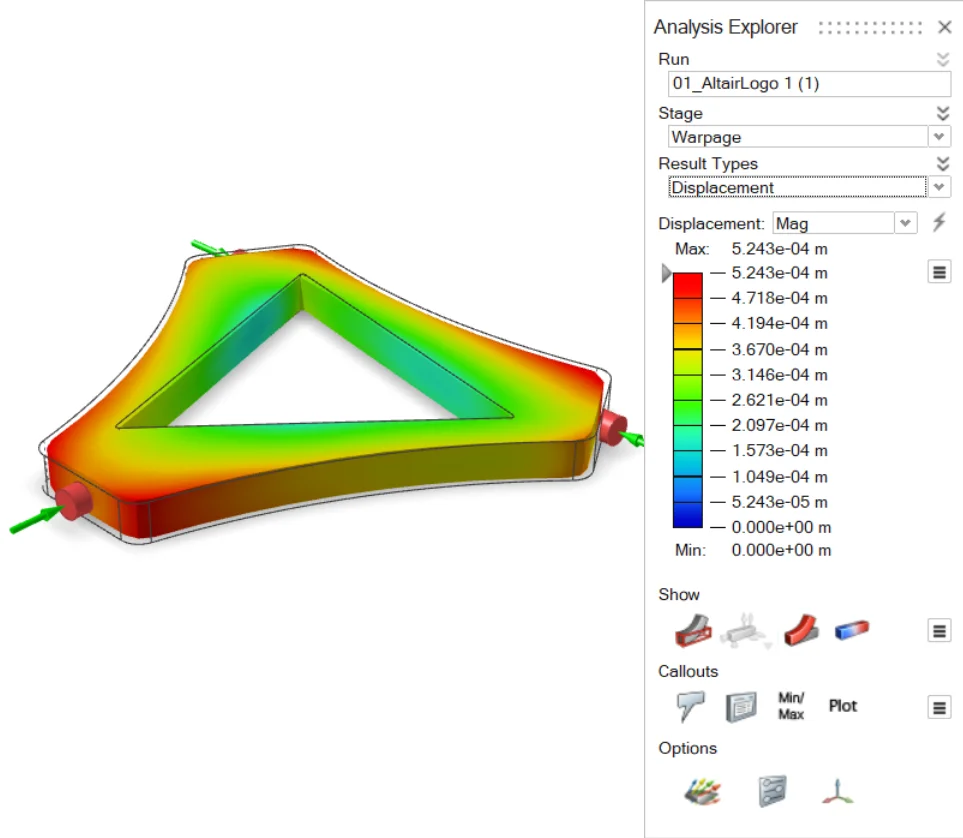Image resolution: width=963 pixels, height=838 pixels.
Task: Click the red band of legend
Action: click(x=688, y=286)
